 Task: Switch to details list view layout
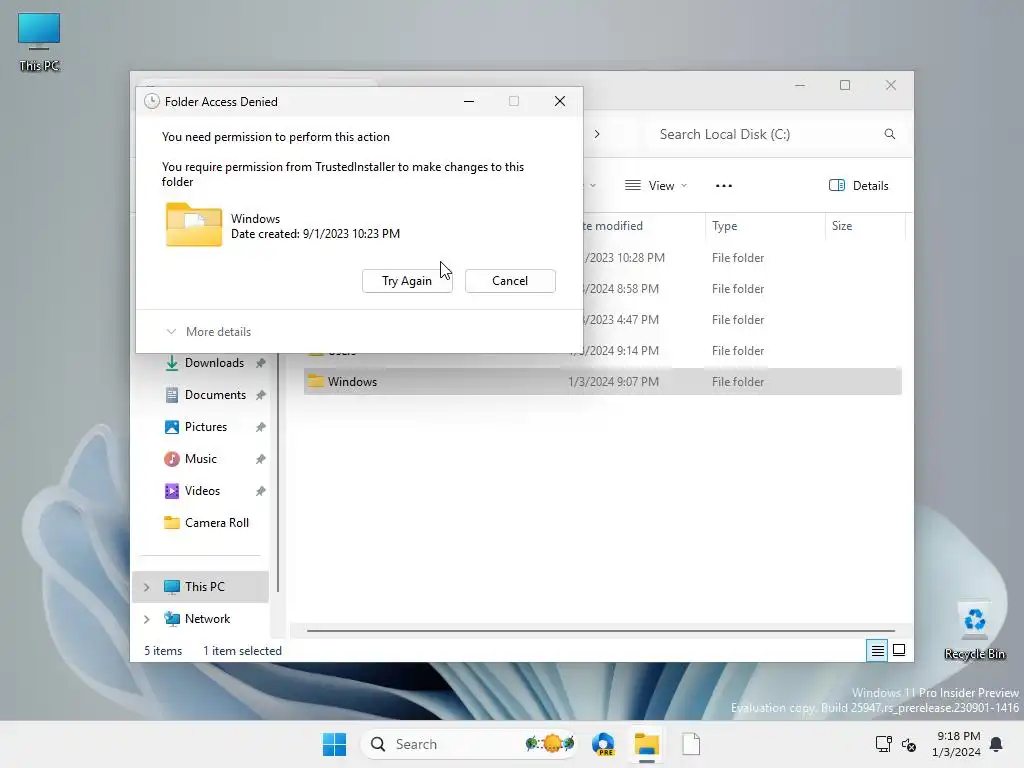point(877,650)
